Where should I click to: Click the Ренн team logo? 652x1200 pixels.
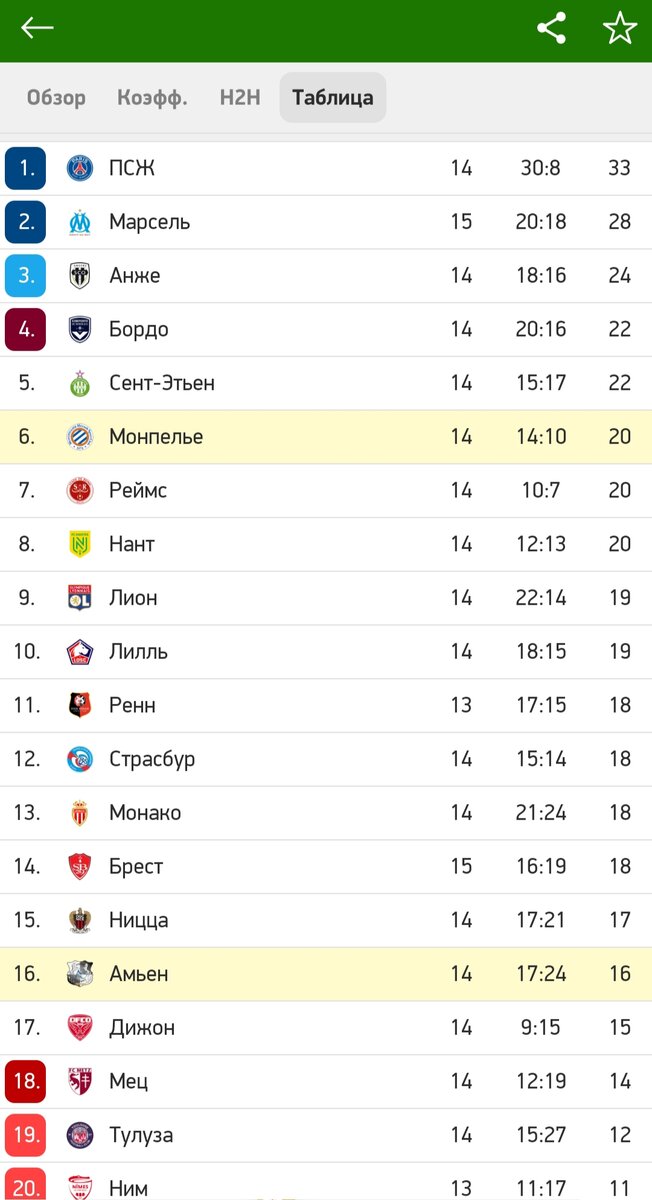(x=80, y=705)
